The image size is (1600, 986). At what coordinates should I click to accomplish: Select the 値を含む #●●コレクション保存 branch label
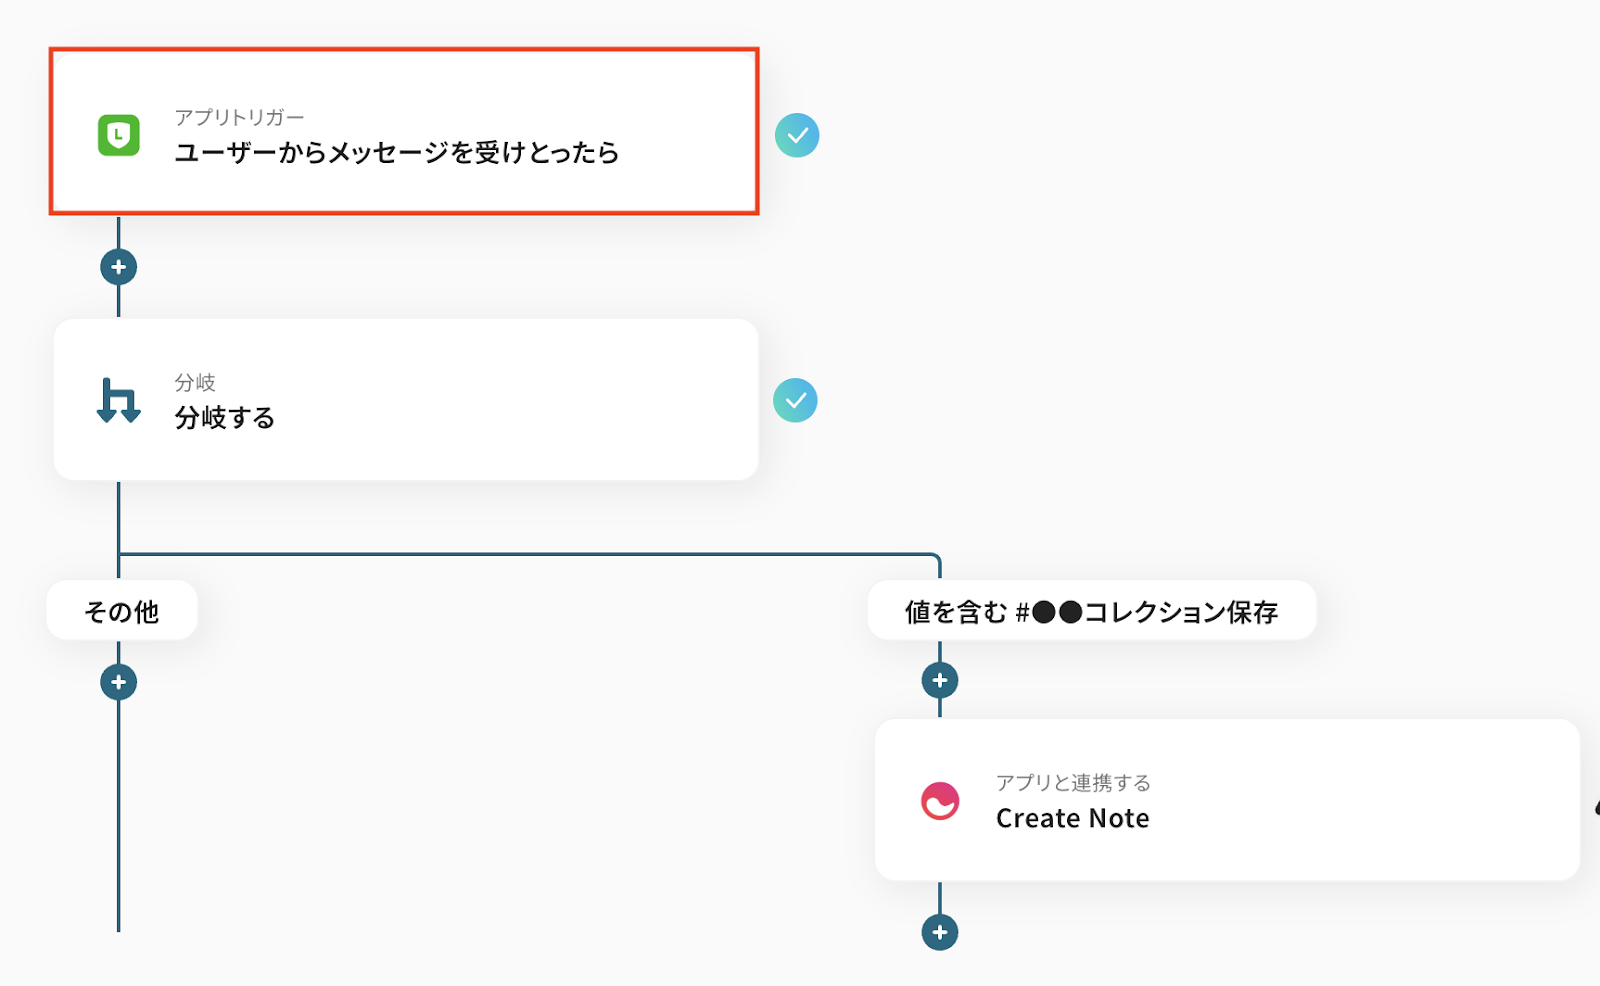(1091, 611)
